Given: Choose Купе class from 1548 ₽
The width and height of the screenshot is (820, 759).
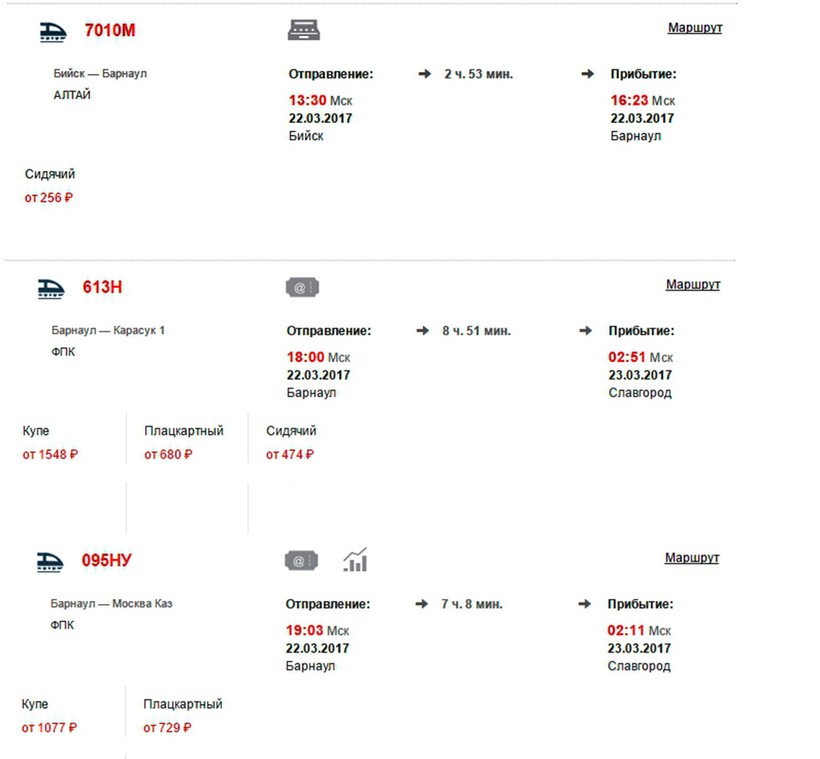Looking at the screenshot, I should pos(50,443).
